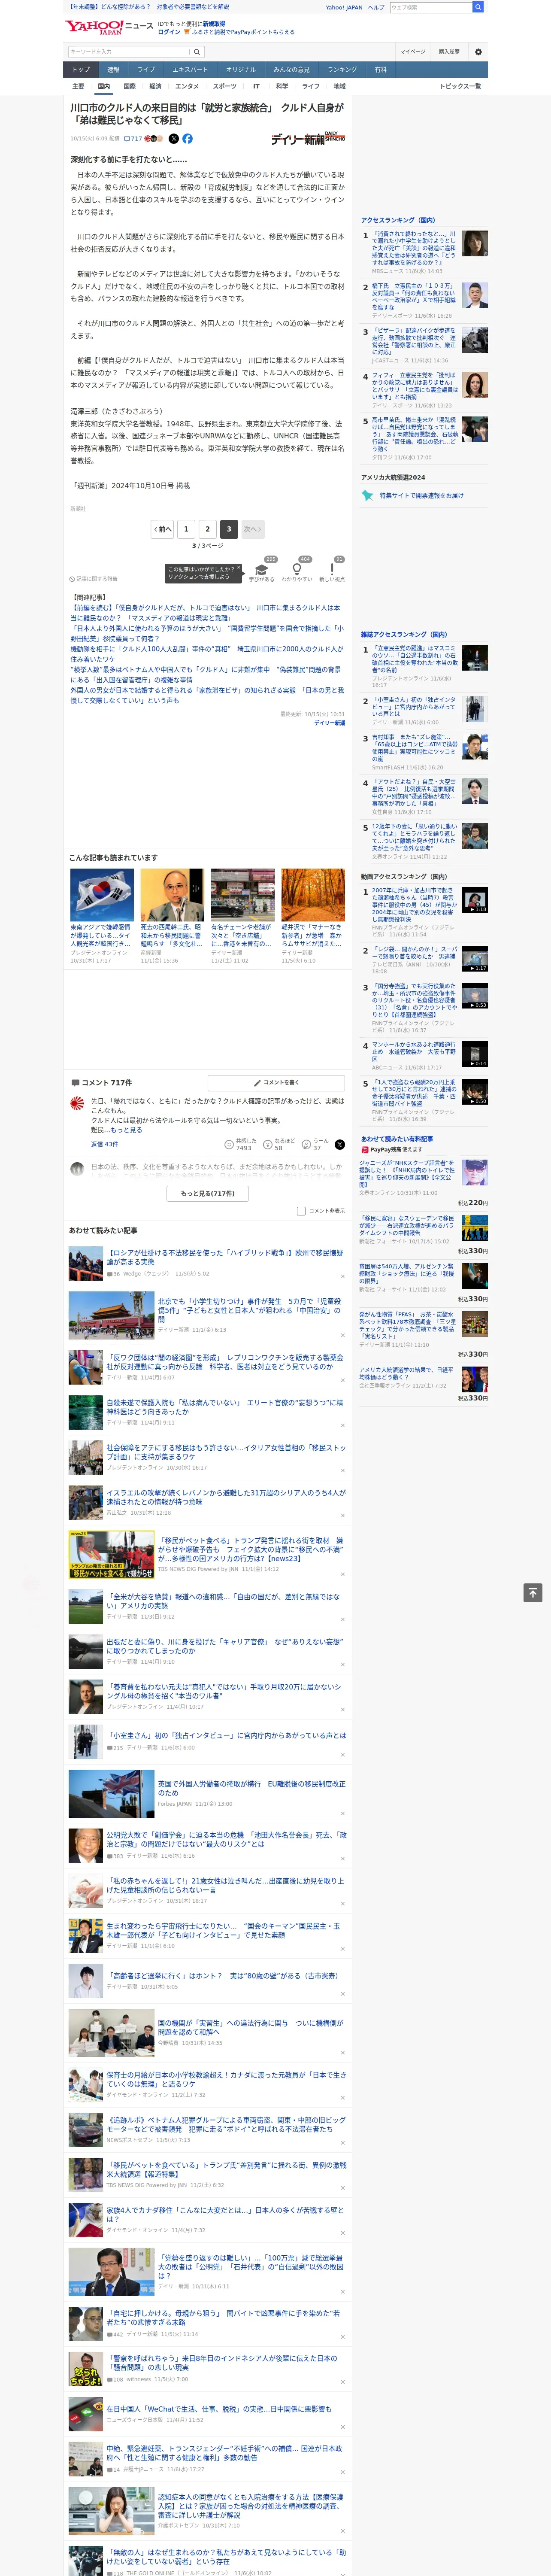Screen dimensions: 551x2576
Task: Click the comment count 717 icon under headline
Action: coord(132,139)
